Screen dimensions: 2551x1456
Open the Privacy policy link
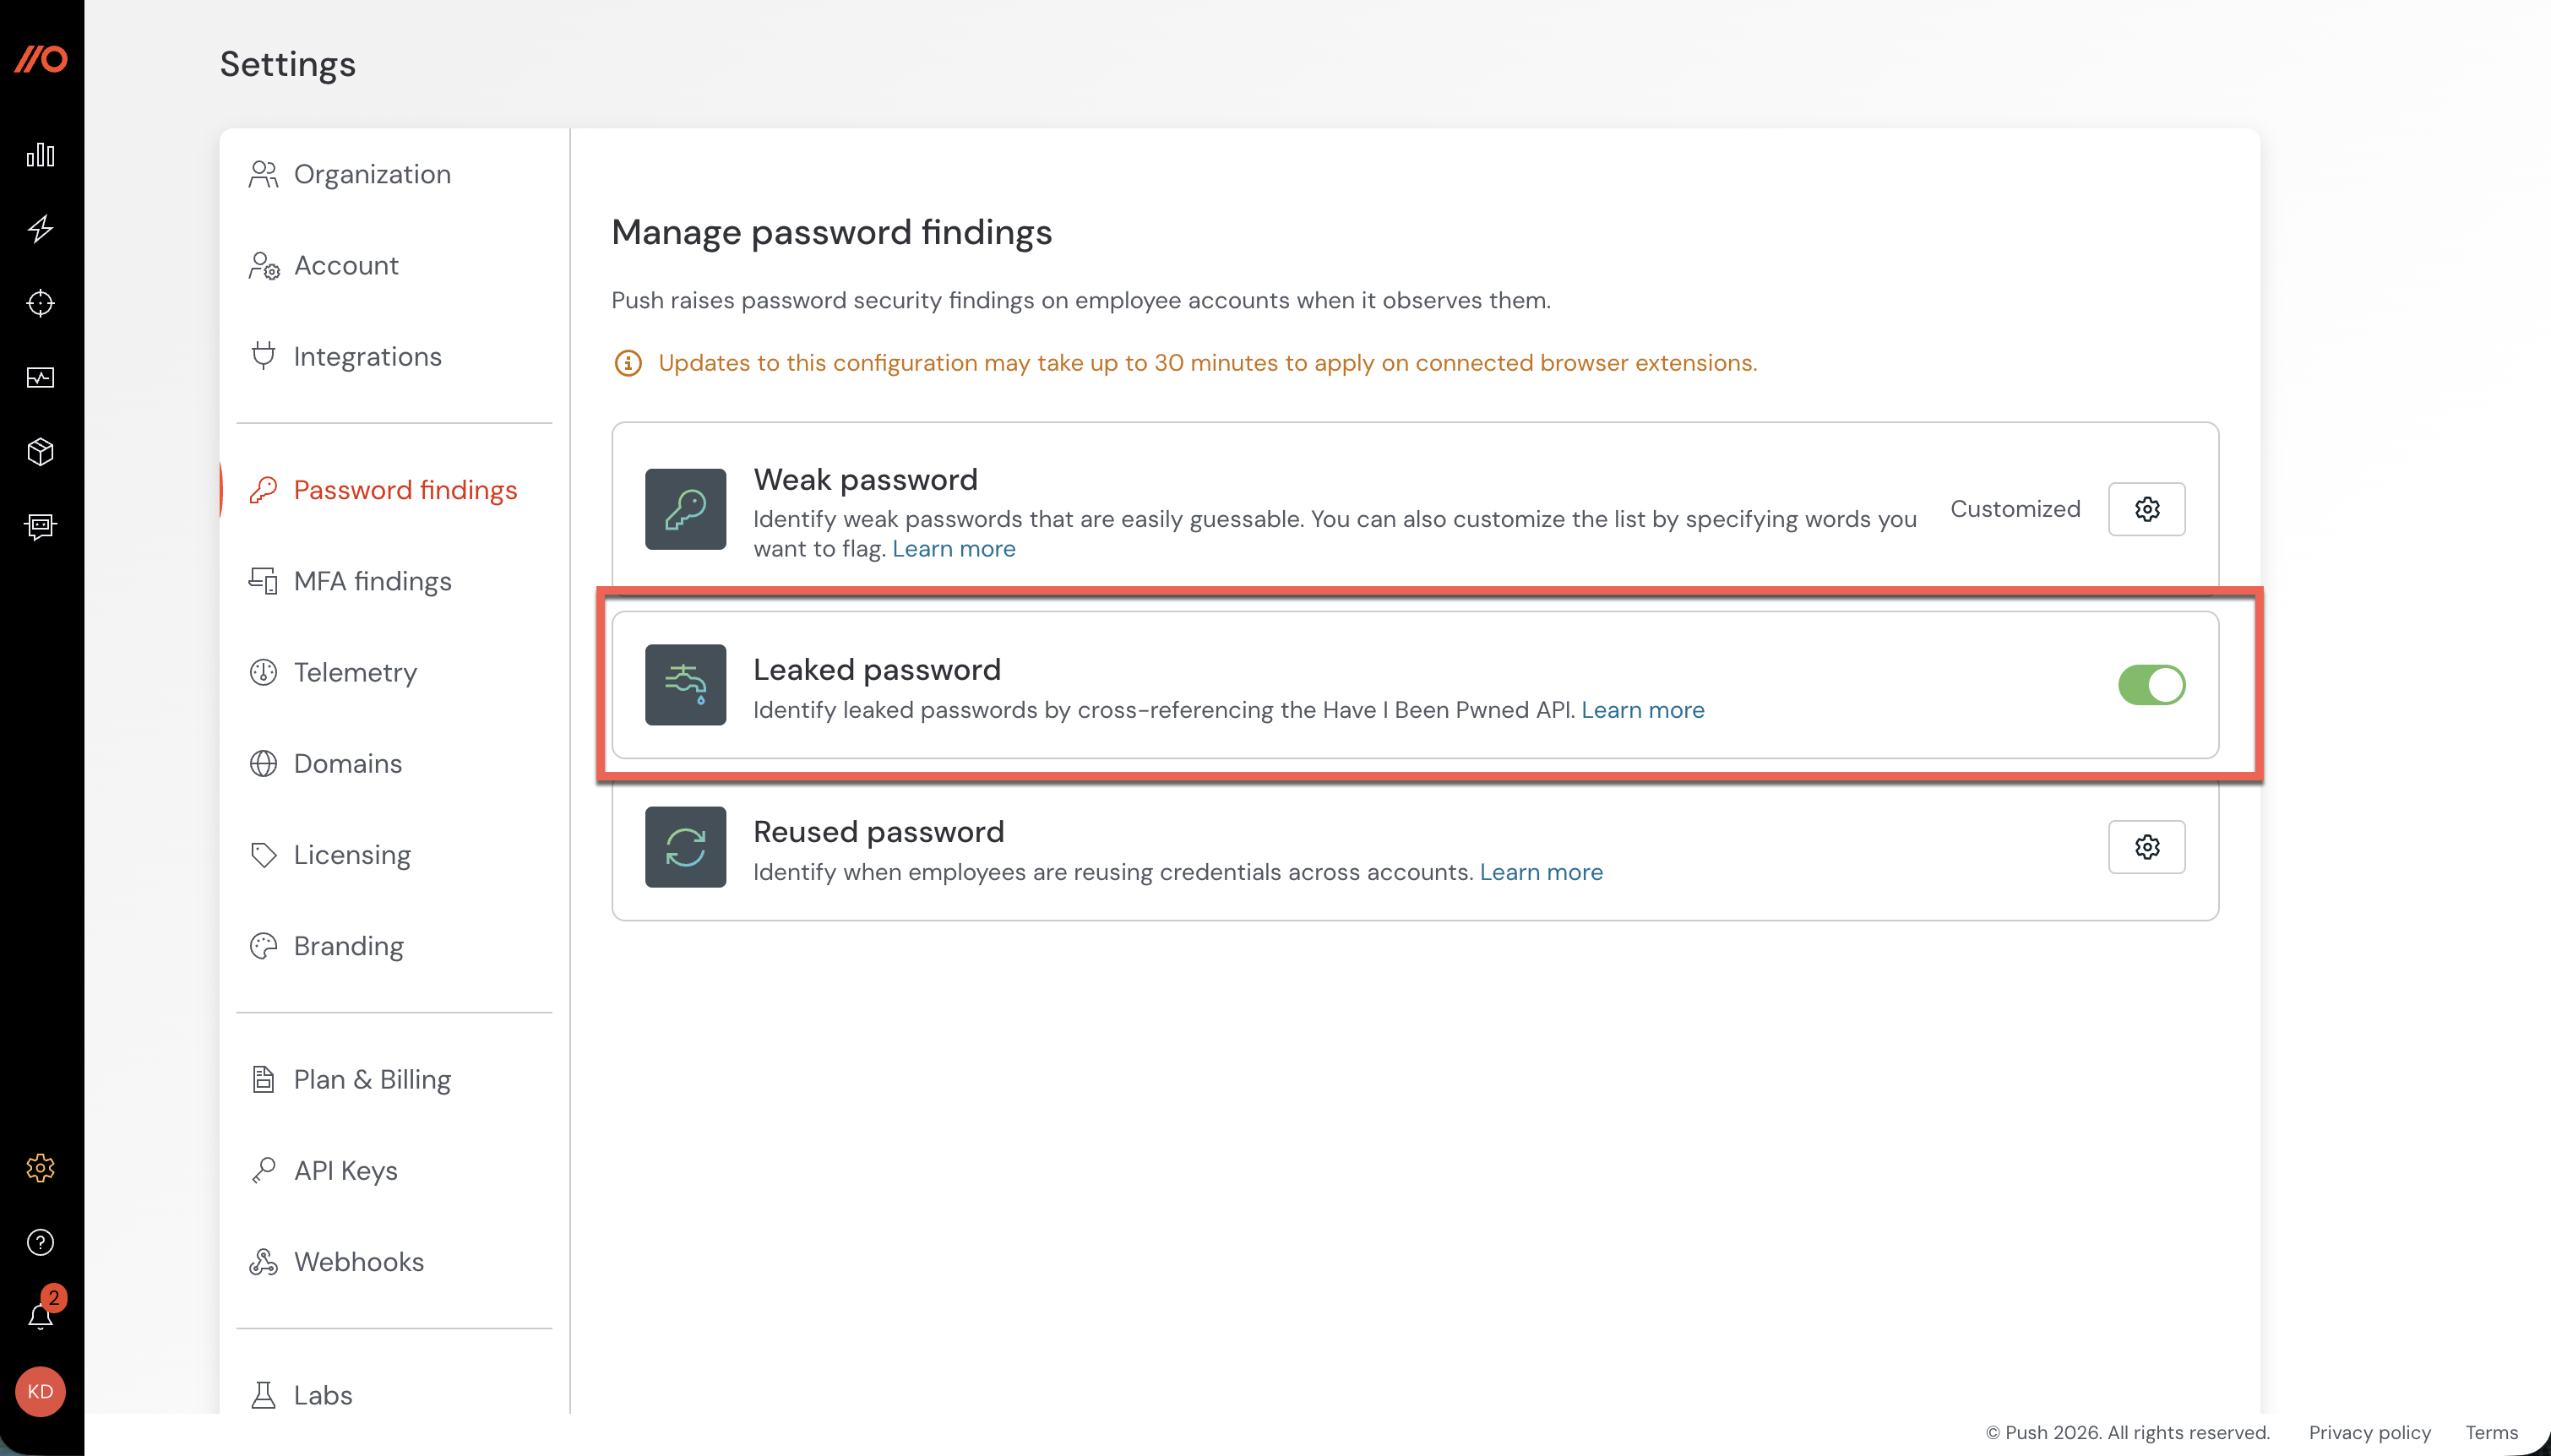[x=2371, y=1433]
